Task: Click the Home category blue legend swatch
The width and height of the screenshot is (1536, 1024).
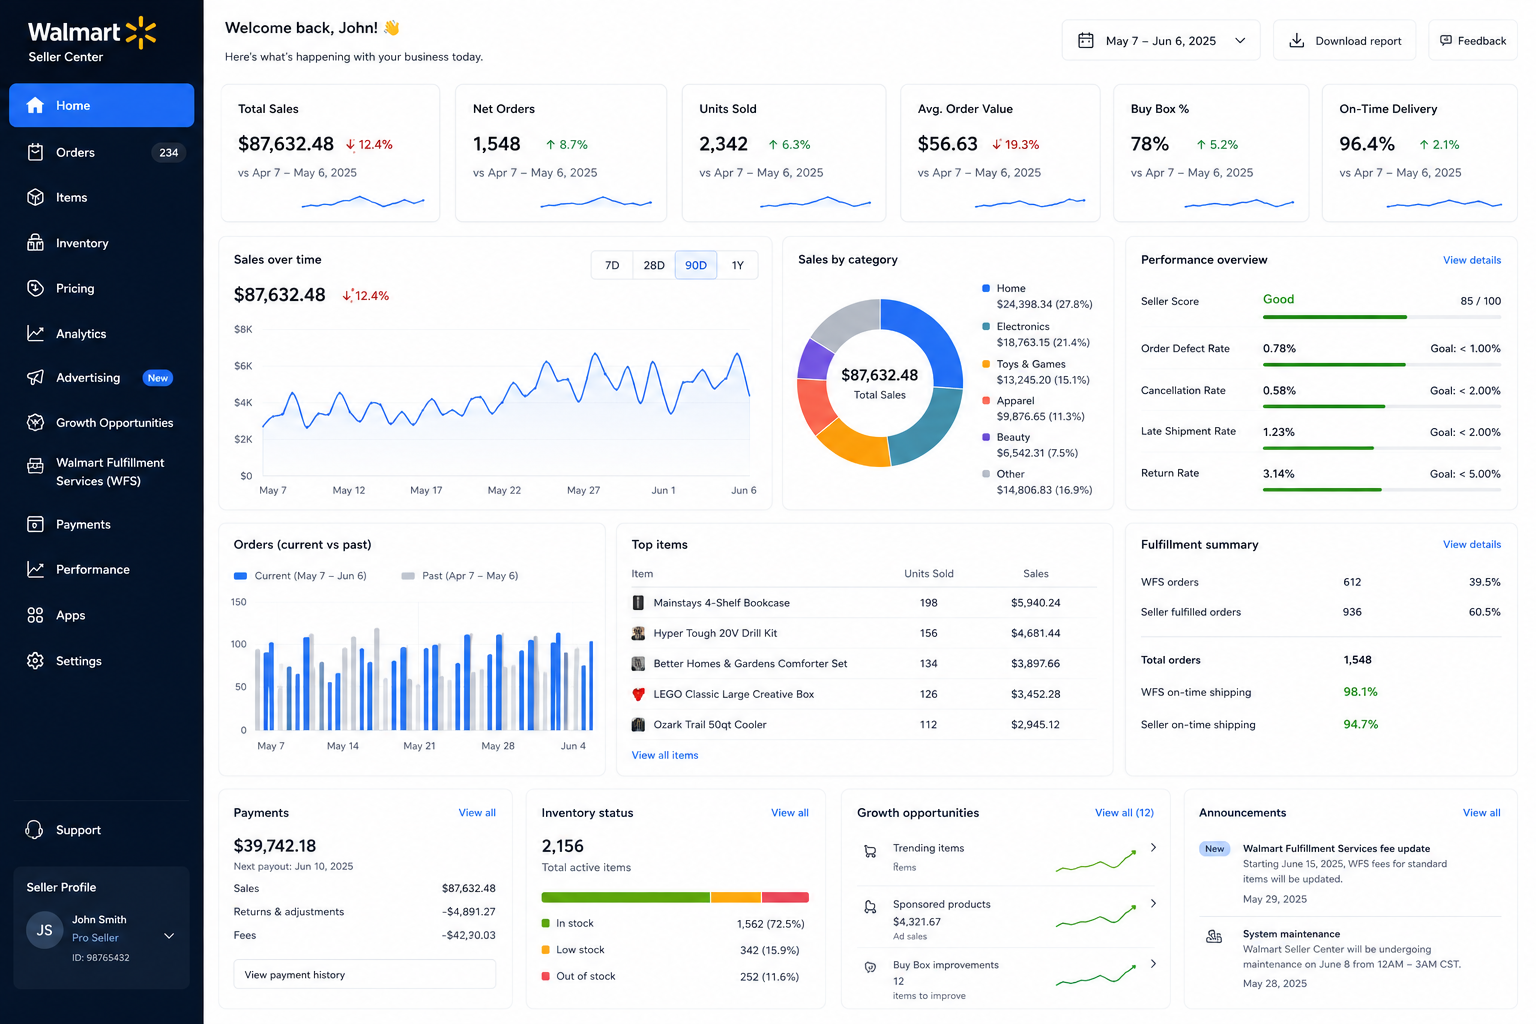Action: [986, 288]
